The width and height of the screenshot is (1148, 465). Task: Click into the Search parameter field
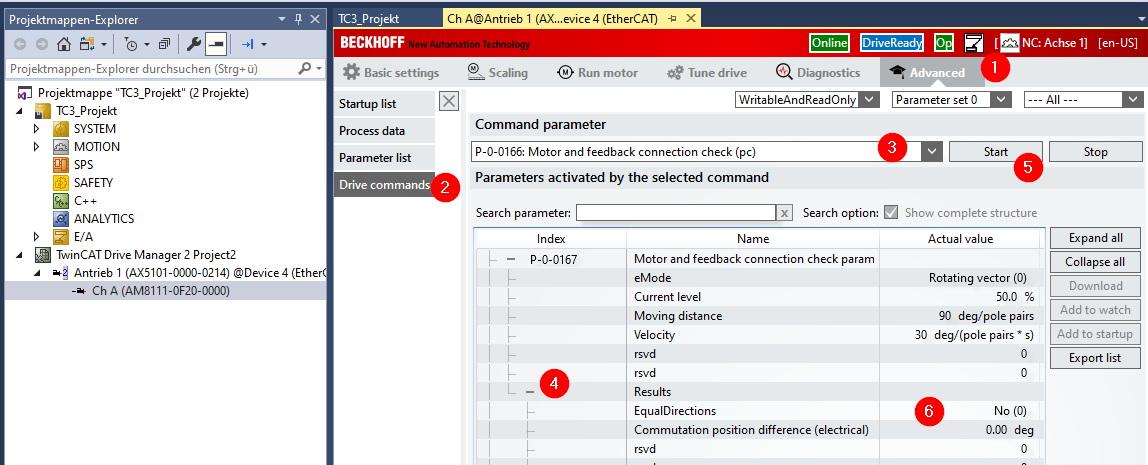click(x=675, y=213)
